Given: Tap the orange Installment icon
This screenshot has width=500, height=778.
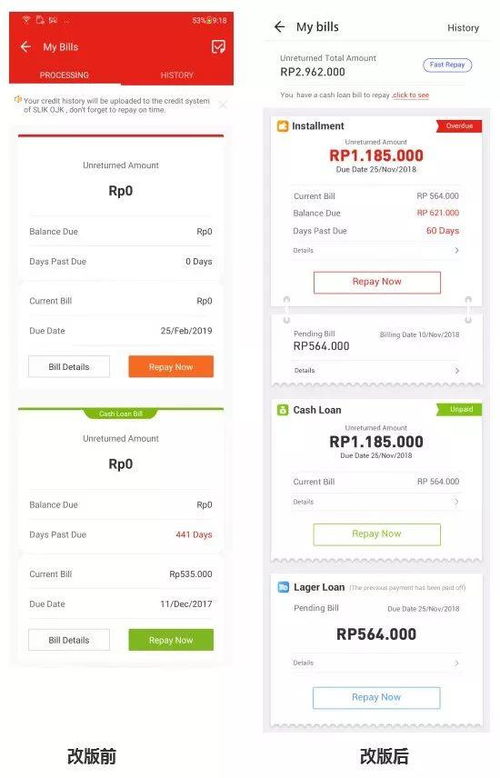Looking at the screenshot, I should 282,126.
